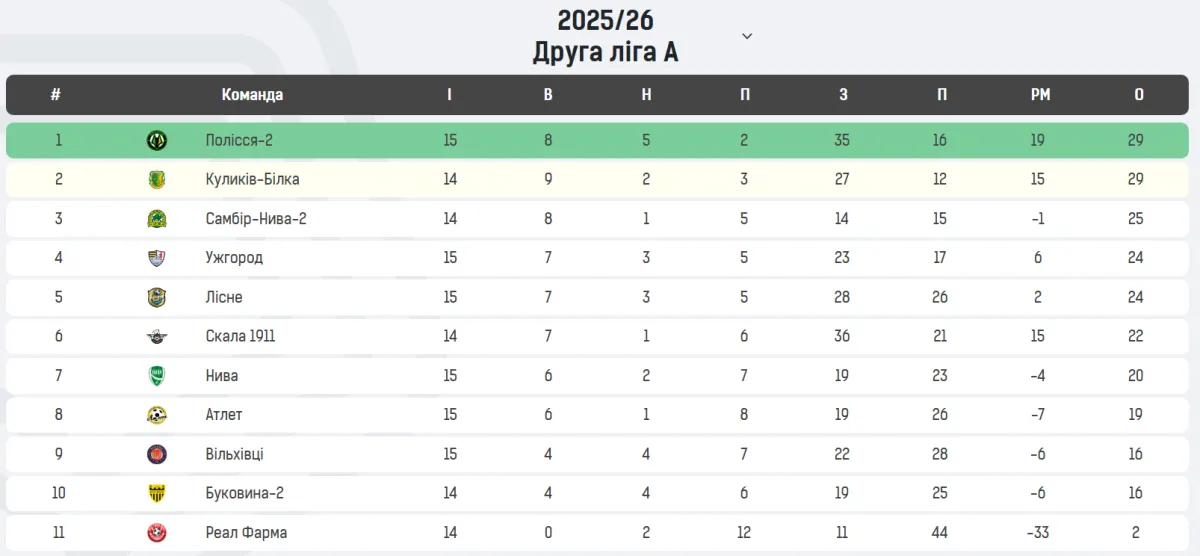1200x556 pixels.
Task: Click the 2025/26 Друга ліга A title
Action: [605, 36]
